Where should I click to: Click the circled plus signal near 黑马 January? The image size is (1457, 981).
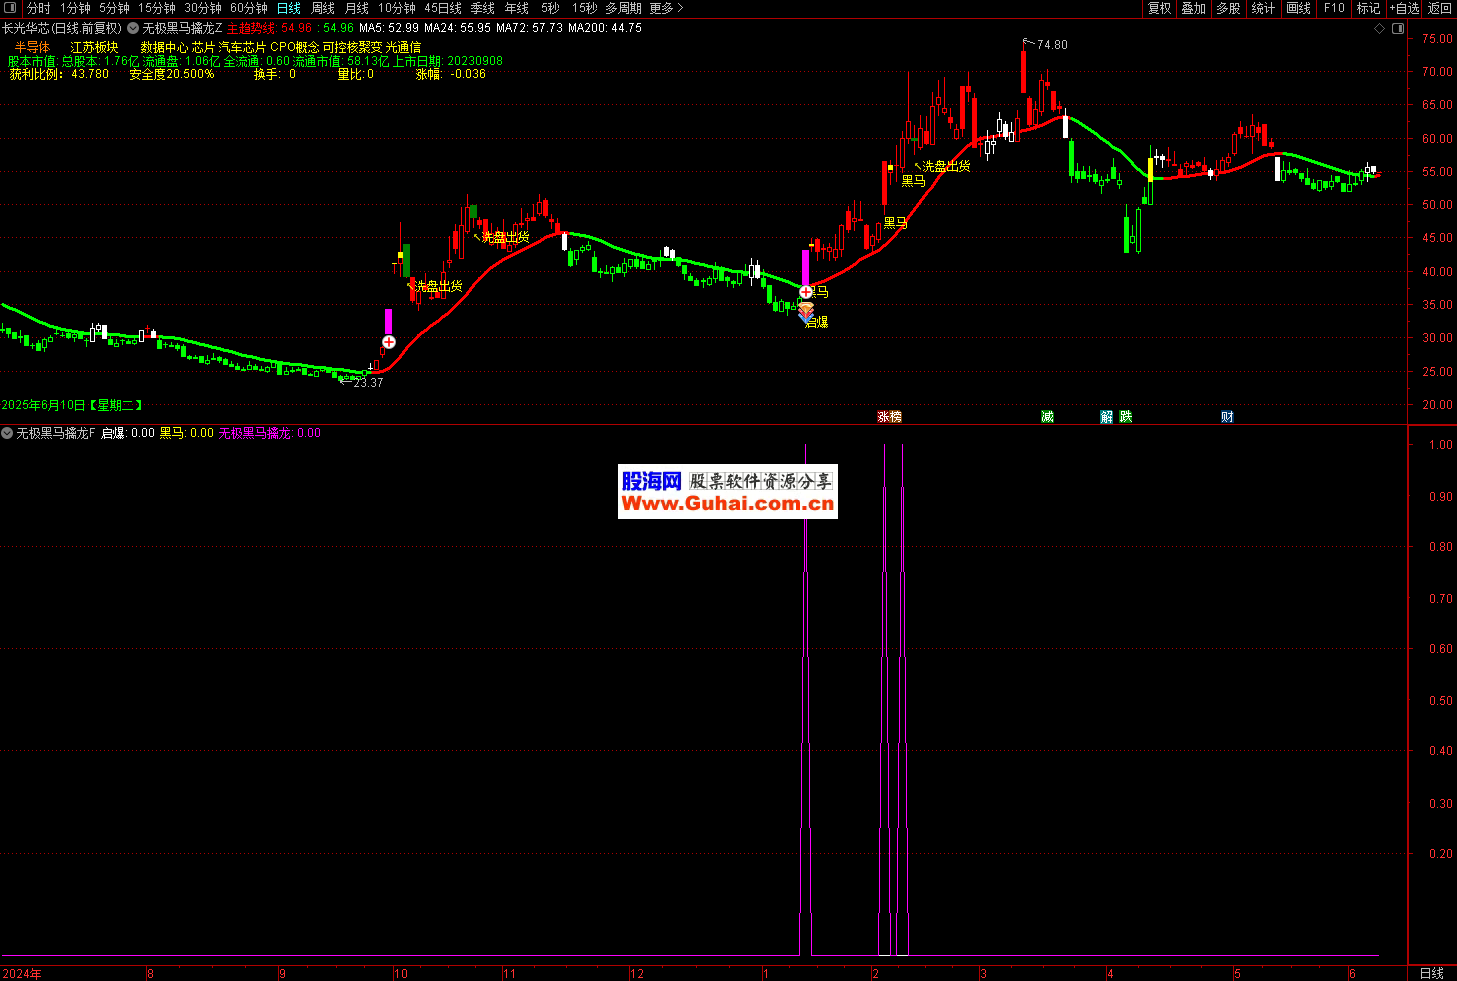pyautogui.click(x=806, y=292)
